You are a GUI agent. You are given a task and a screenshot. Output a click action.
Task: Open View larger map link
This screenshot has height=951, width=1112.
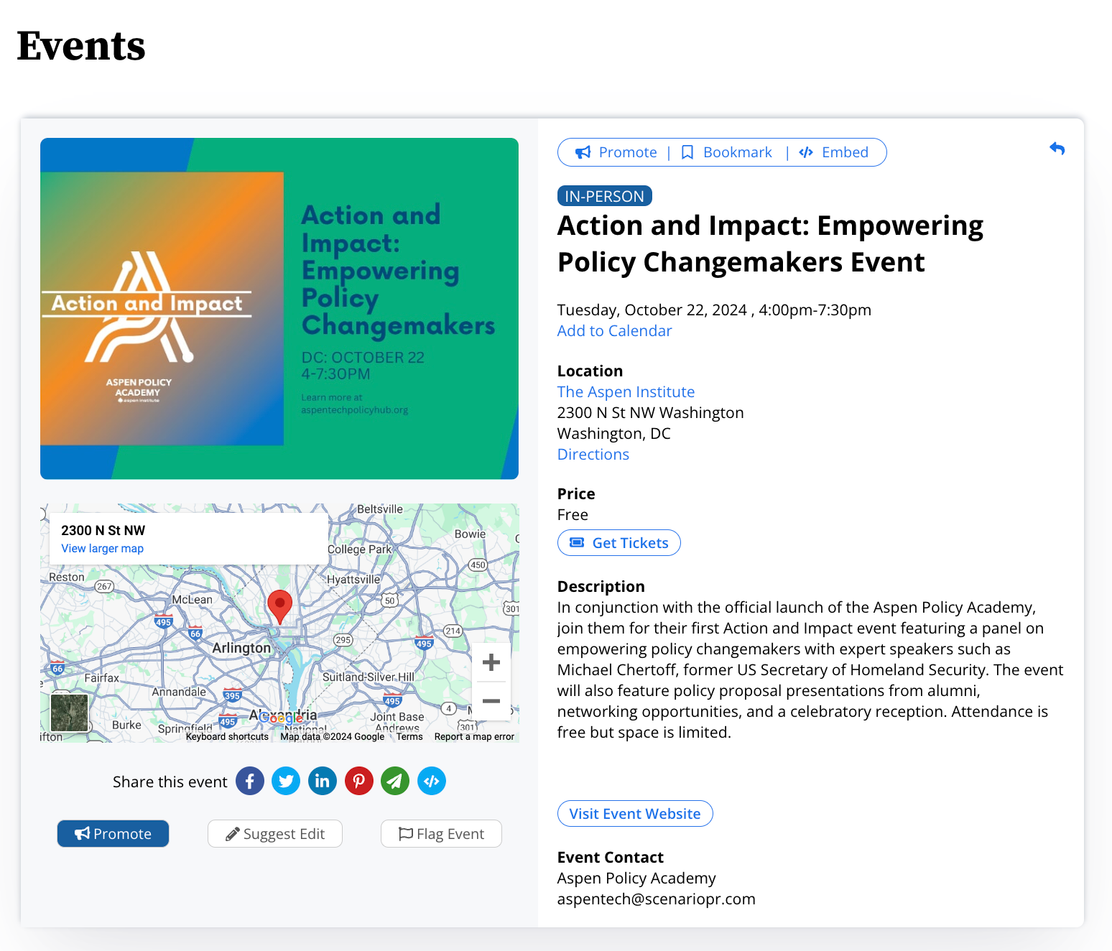point(102,548)
